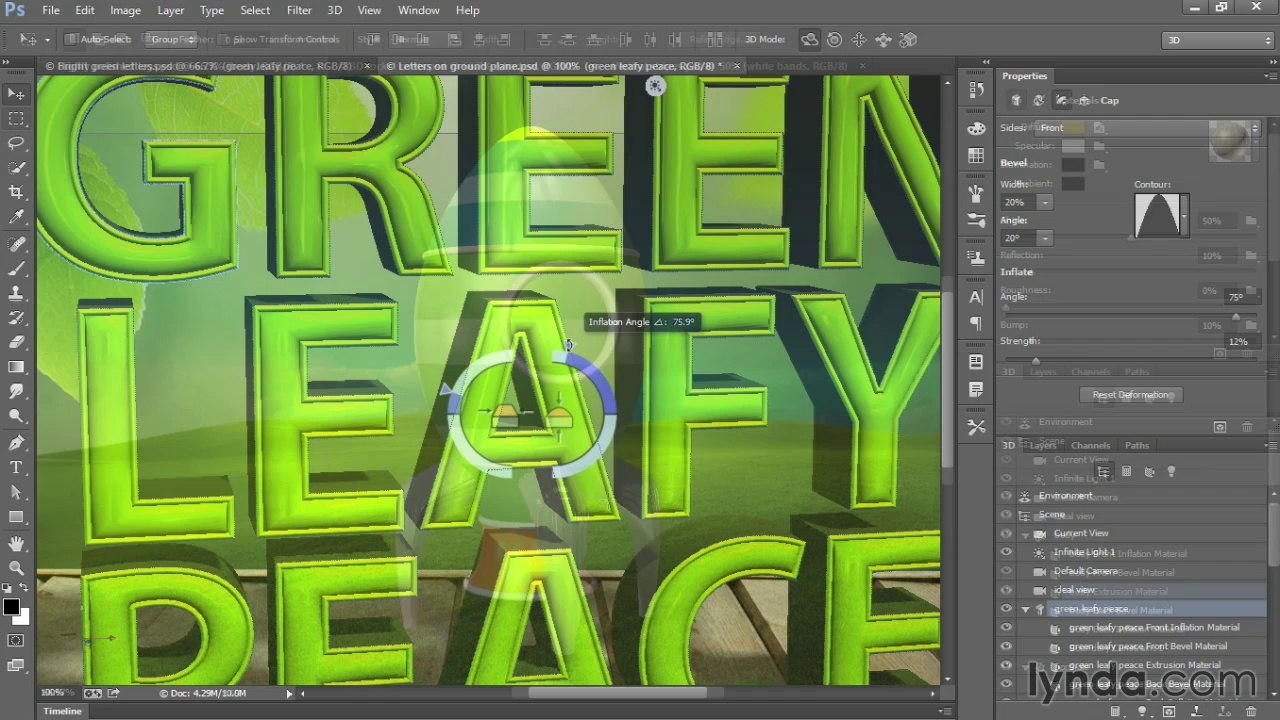Open the Mesh properties tab icon
This screenshot has width=1280, height=720.
[1016, 100]
